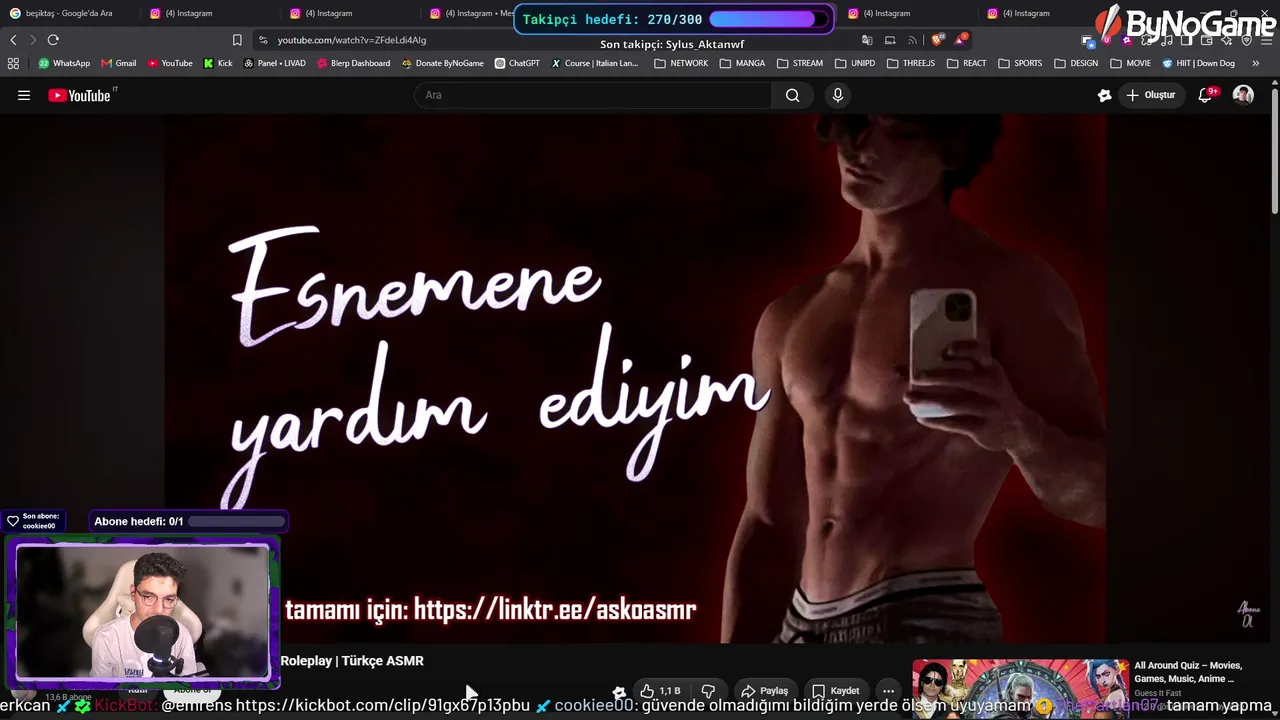1280x720 pixels.
Task: Open the Donate ByNoGame bookmark
Action: click(442, 63)
